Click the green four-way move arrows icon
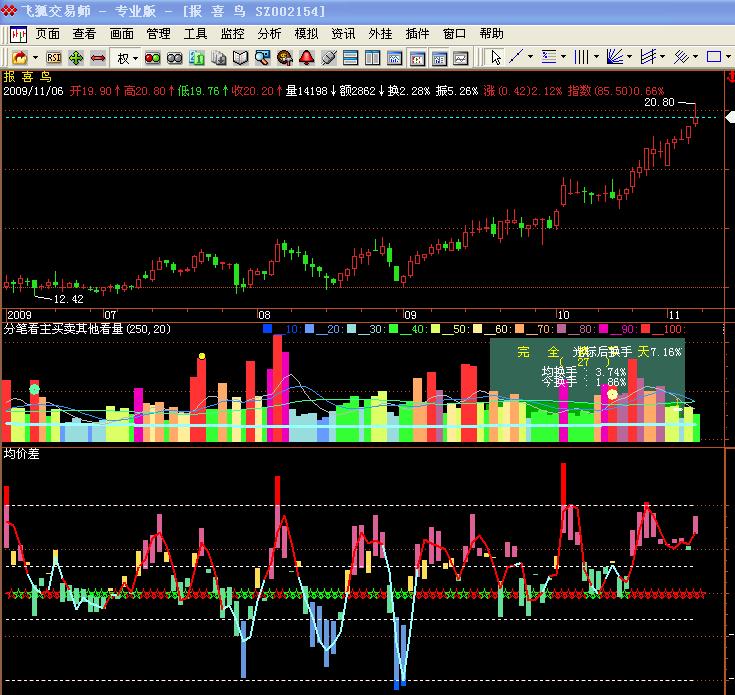The width and height of the screenshot is (735, 695). [76, 58]
